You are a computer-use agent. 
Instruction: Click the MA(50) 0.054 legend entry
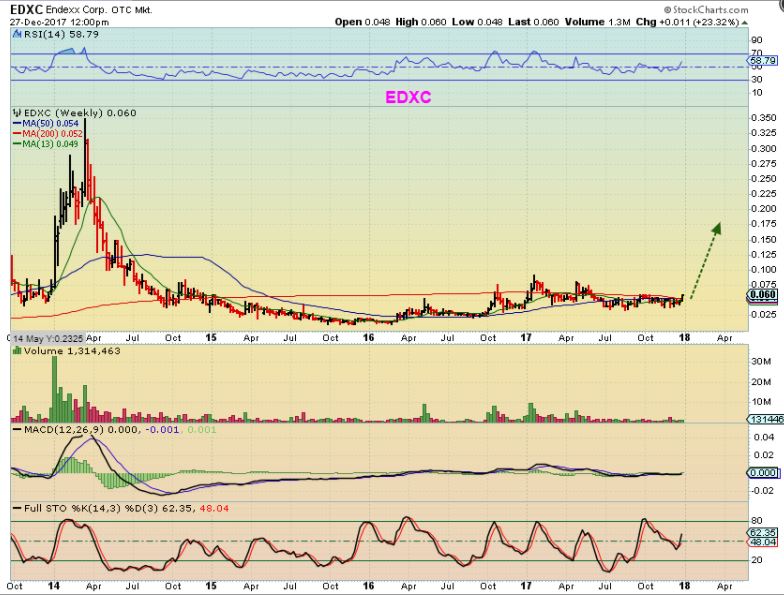[x=50, y=124]
